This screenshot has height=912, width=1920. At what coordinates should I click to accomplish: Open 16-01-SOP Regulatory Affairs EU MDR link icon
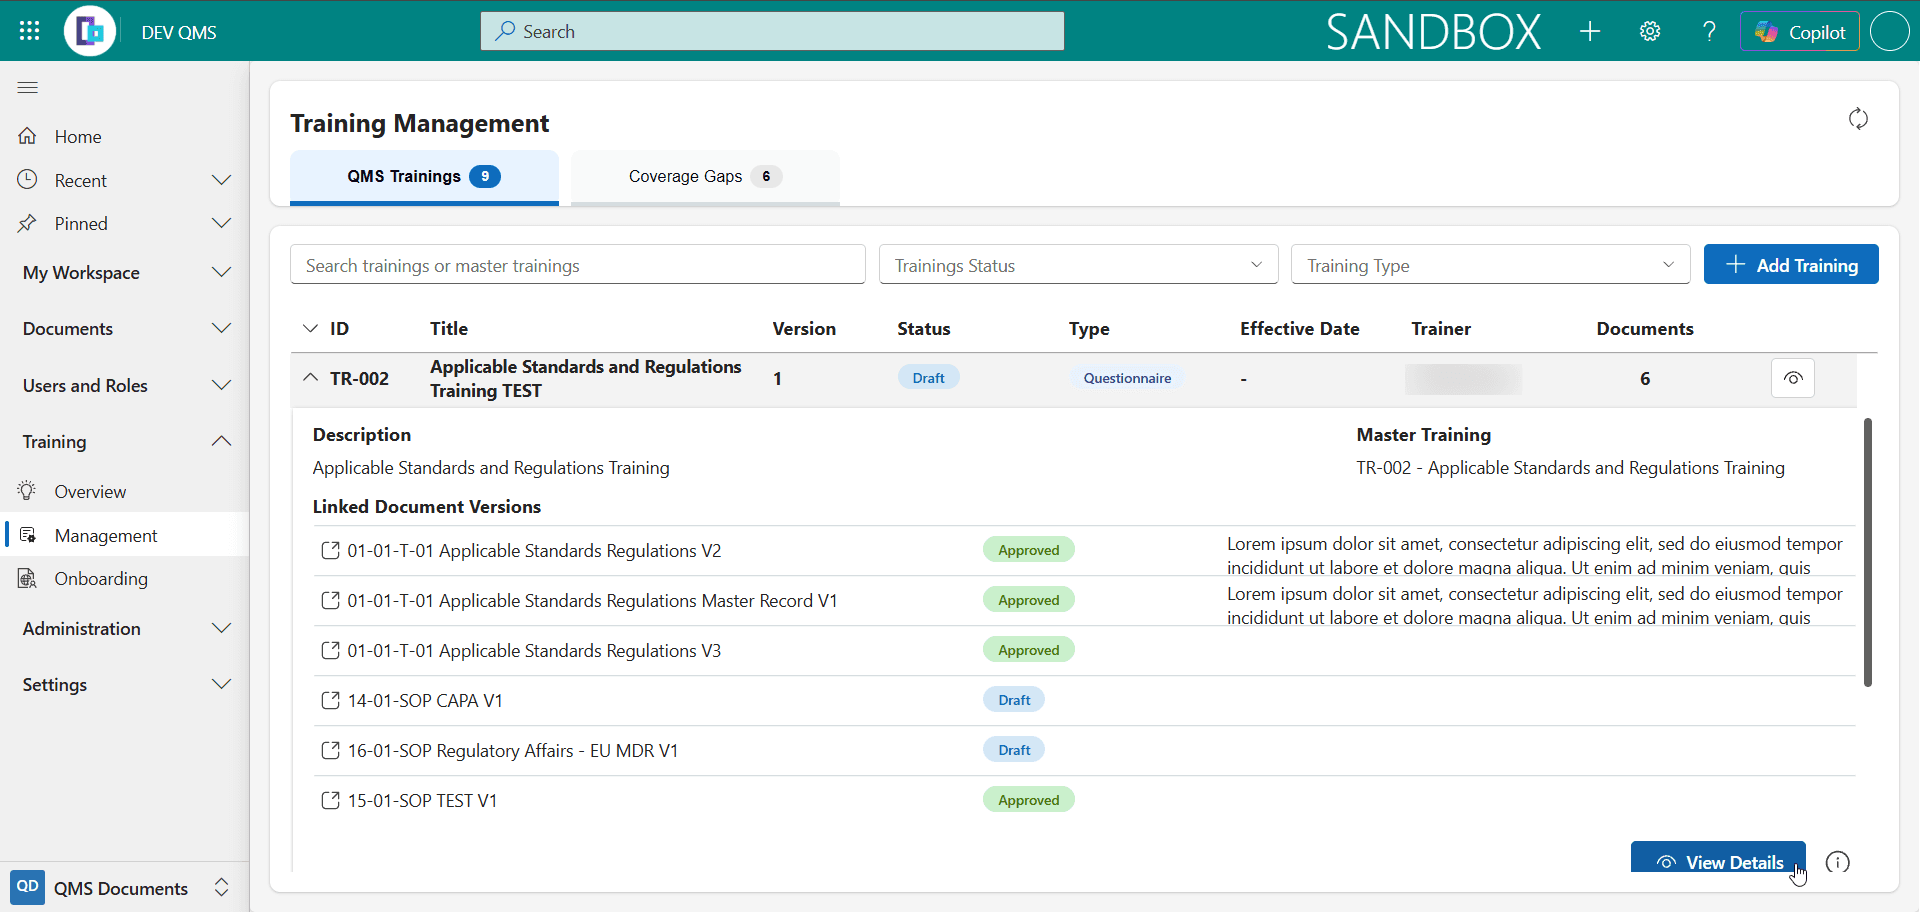point(330,751)
